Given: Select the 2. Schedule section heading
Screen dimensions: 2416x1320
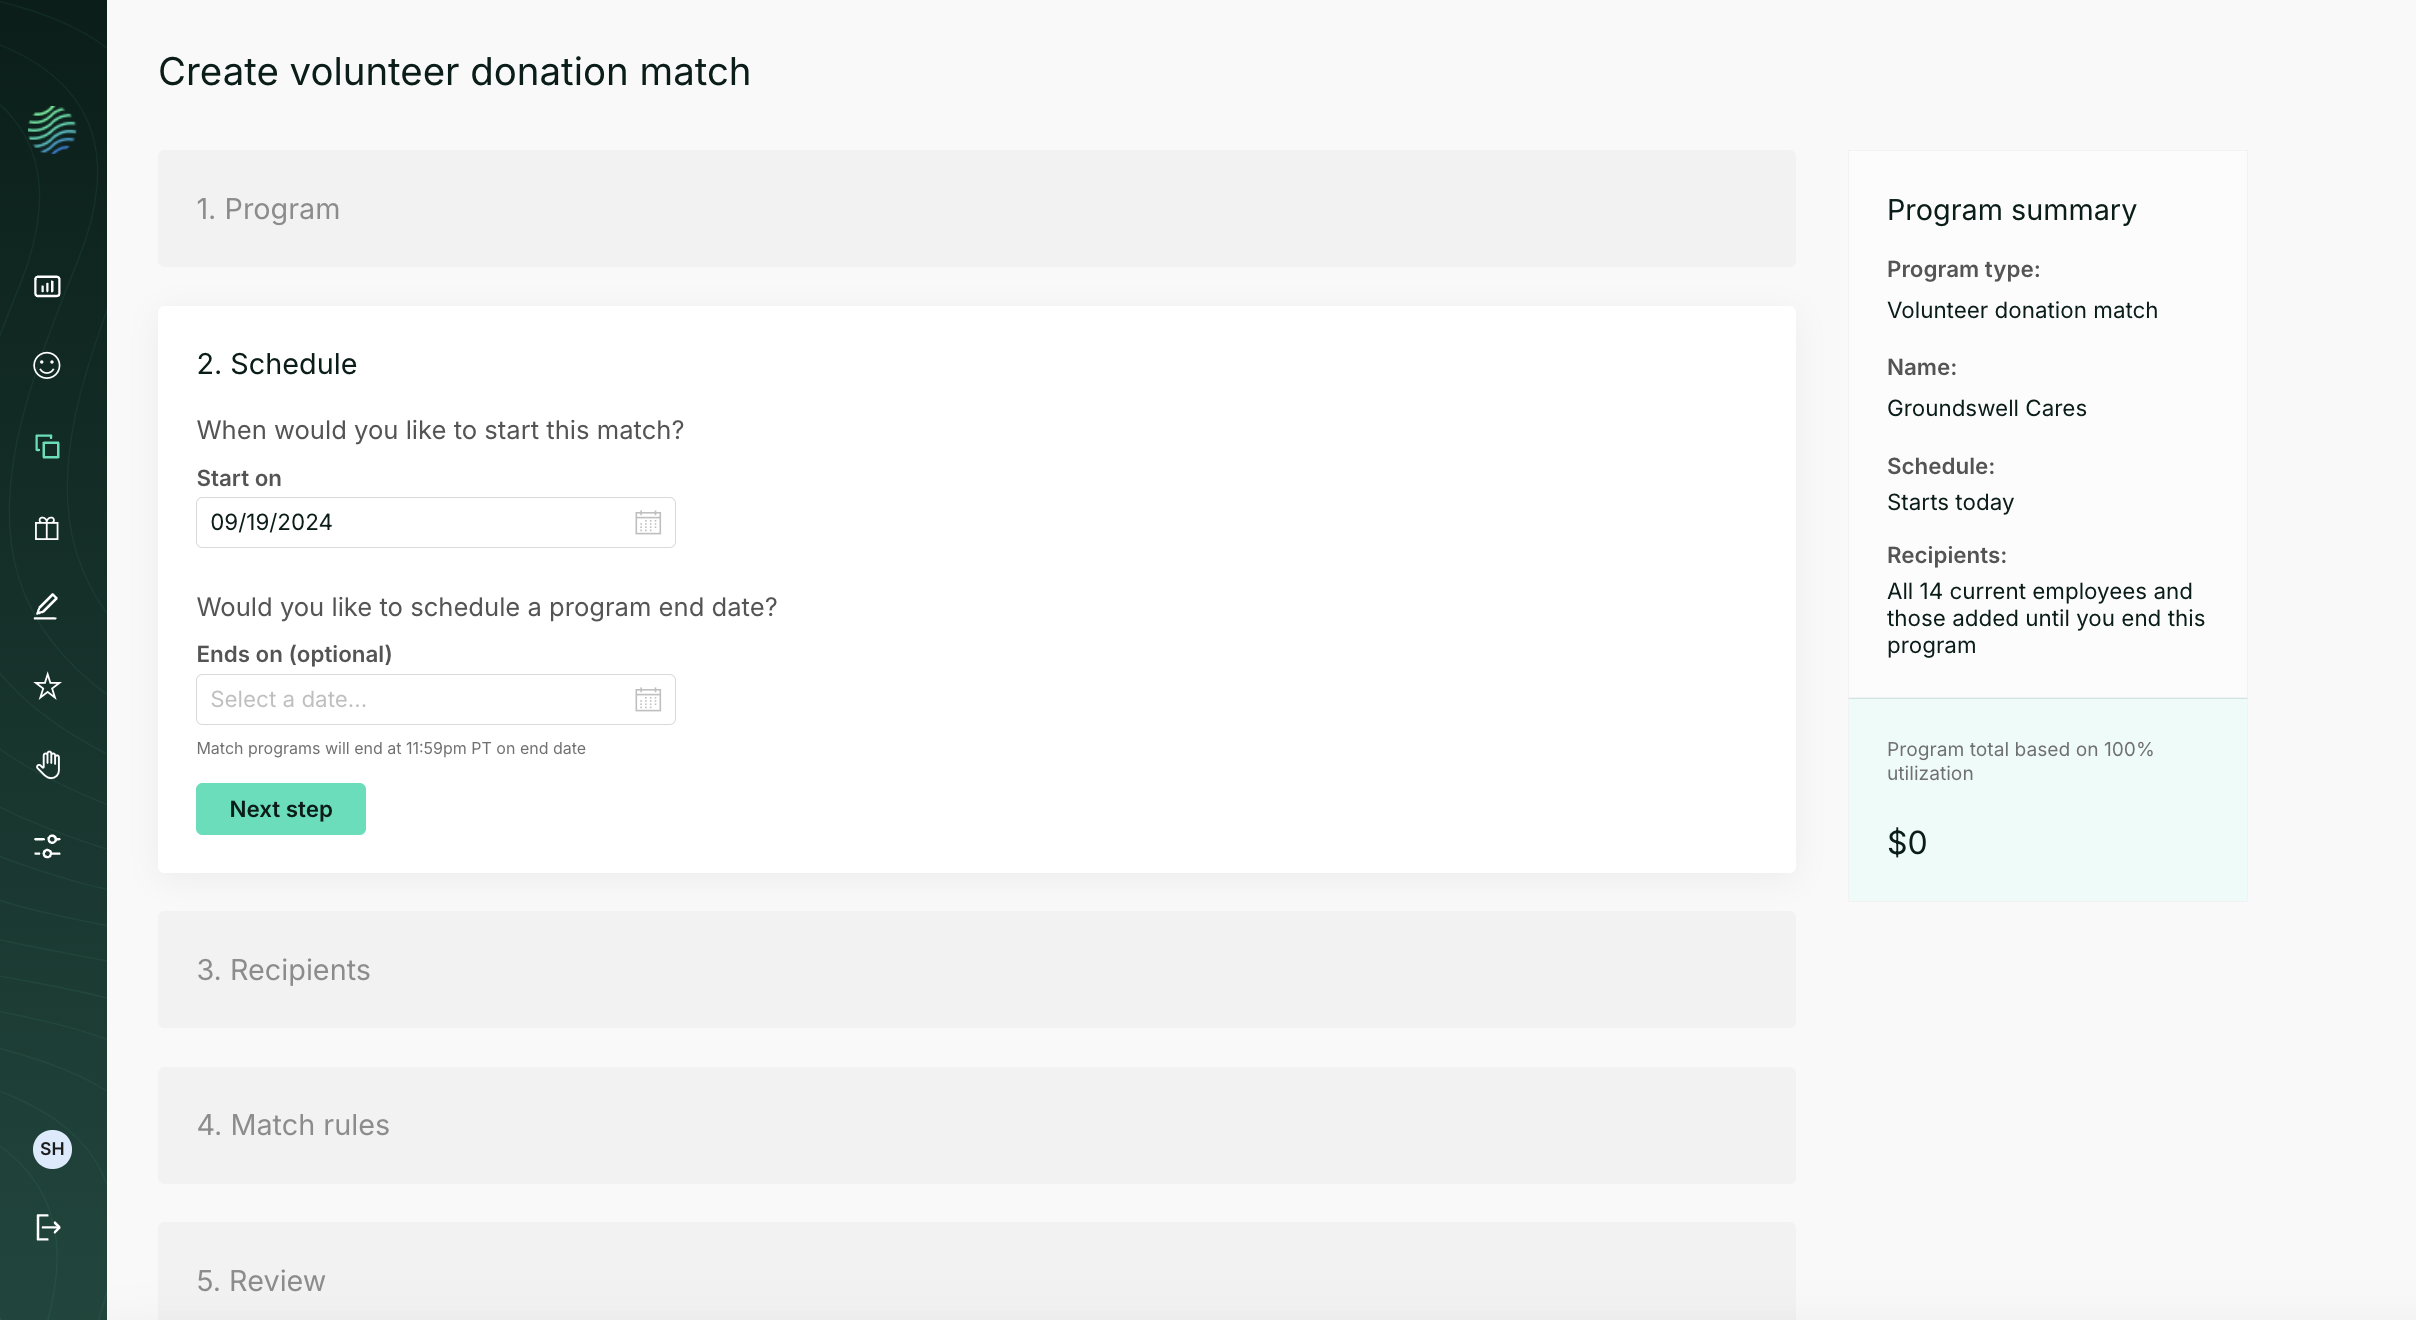Looking at the screenshot, I should pos(277,364).
